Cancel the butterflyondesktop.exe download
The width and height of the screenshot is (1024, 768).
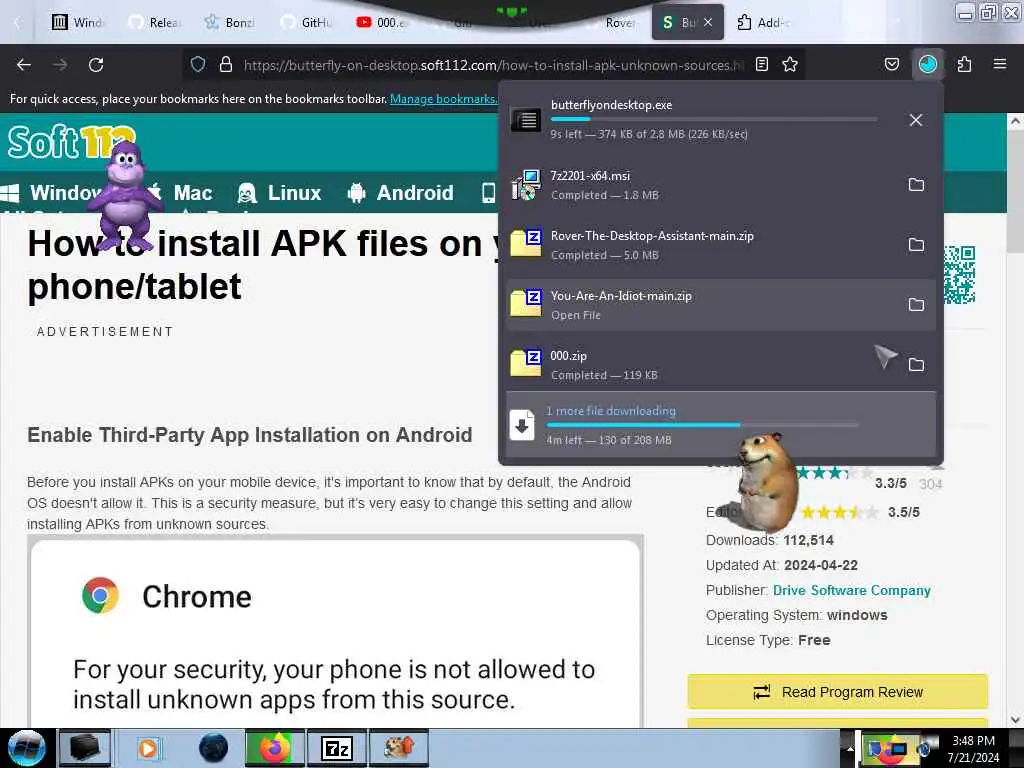[916, 120]
